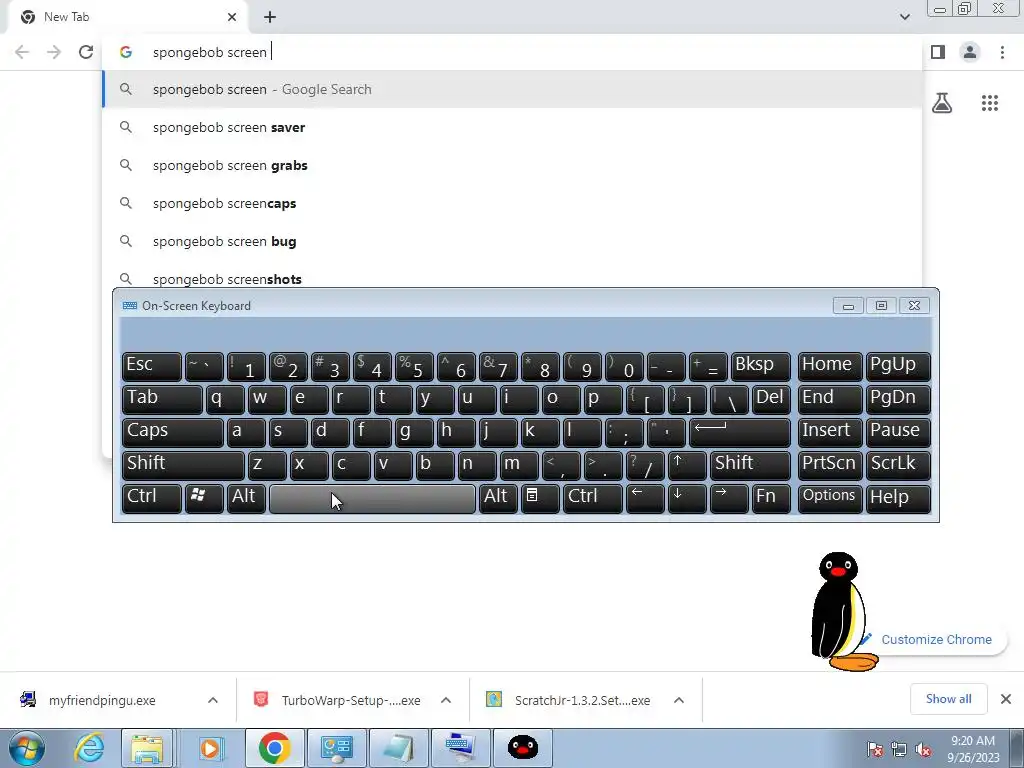The width and height of the screenshot is (1024, 768).
Task: Toggle the left Ctrl key on keyboard
Action: (x=152, y=498)
